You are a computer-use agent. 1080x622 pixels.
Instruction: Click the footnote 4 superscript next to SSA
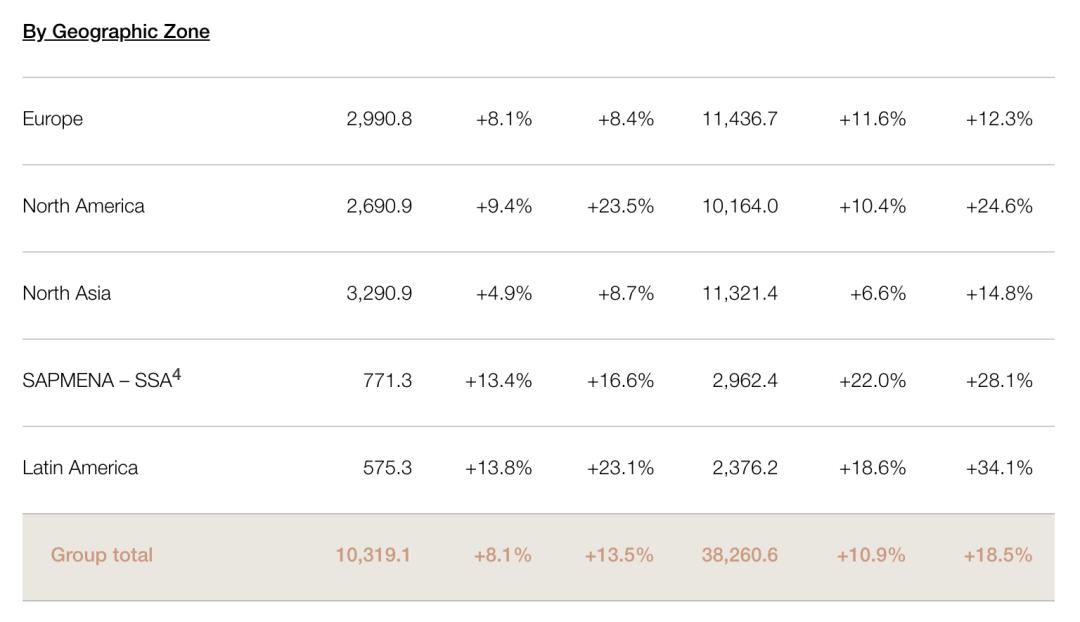pos(176,375)
